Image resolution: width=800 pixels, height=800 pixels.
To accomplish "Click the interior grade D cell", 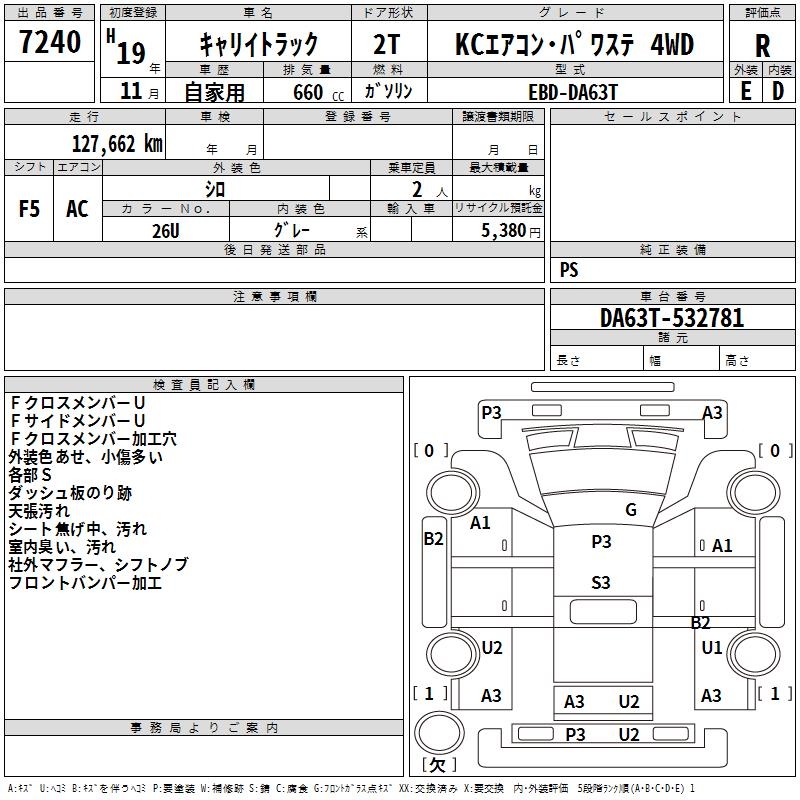I will [x=778, y=90].
